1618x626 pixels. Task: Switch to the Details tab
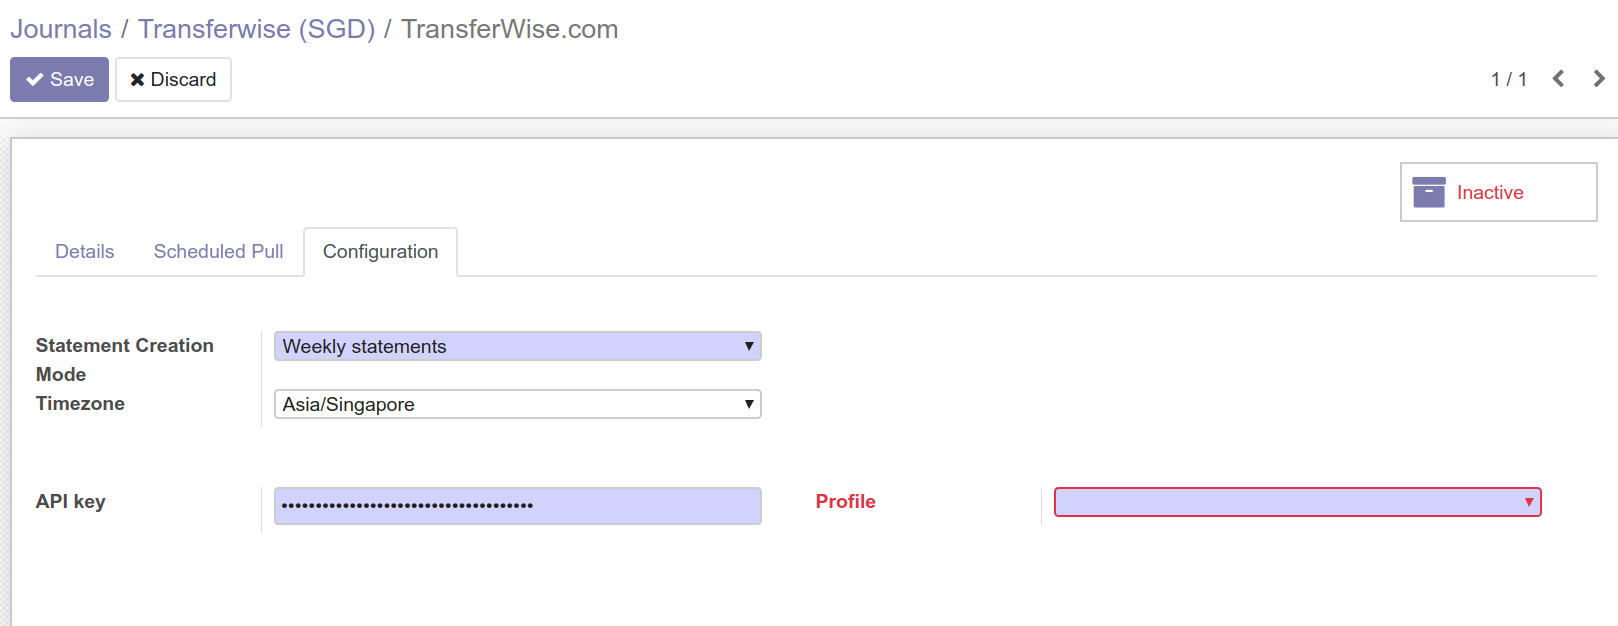coord(84,251)
